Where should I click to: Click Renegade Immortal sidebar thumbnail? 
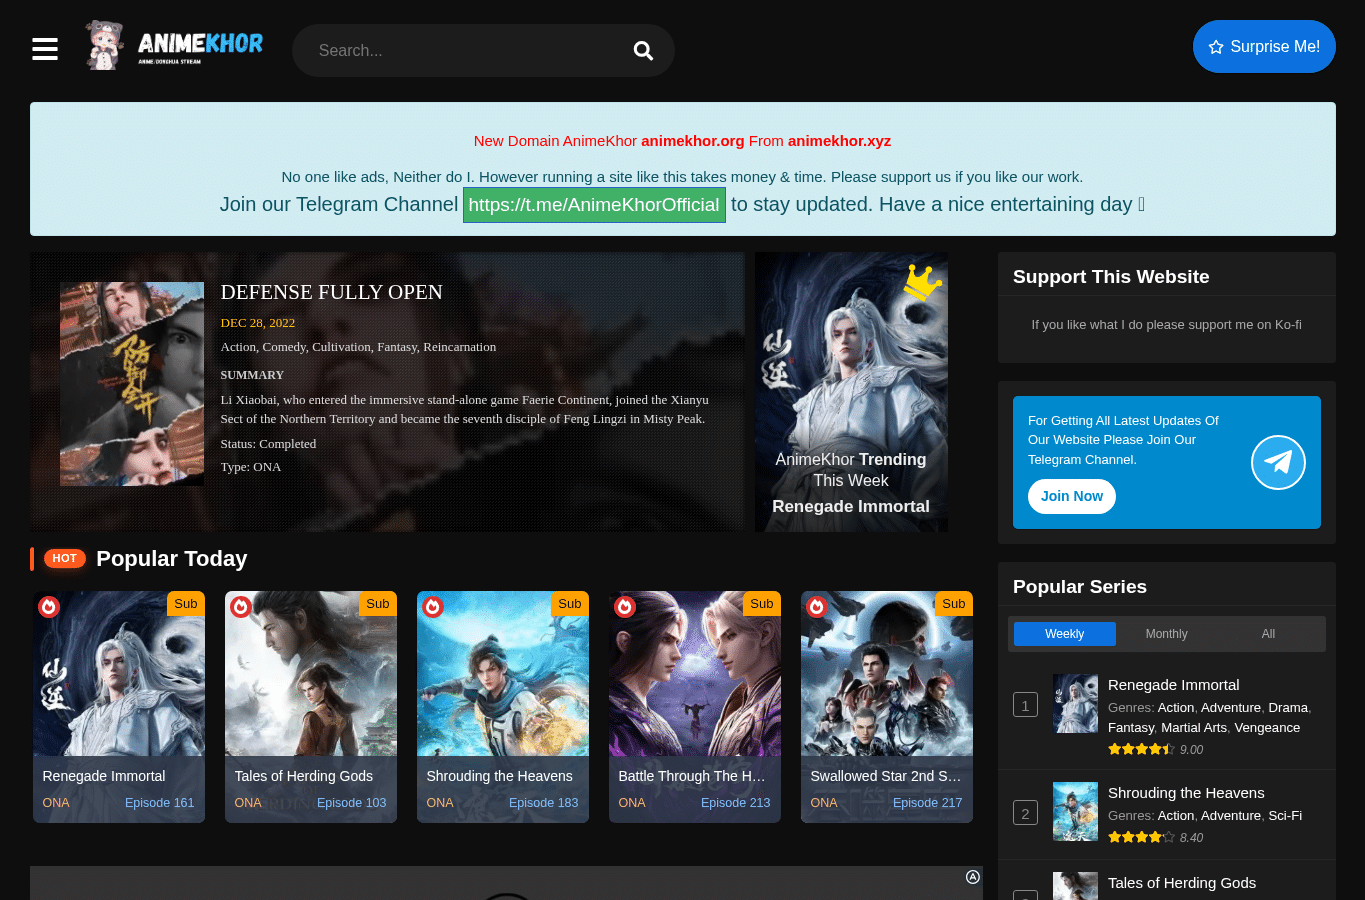click(1075, 703)
